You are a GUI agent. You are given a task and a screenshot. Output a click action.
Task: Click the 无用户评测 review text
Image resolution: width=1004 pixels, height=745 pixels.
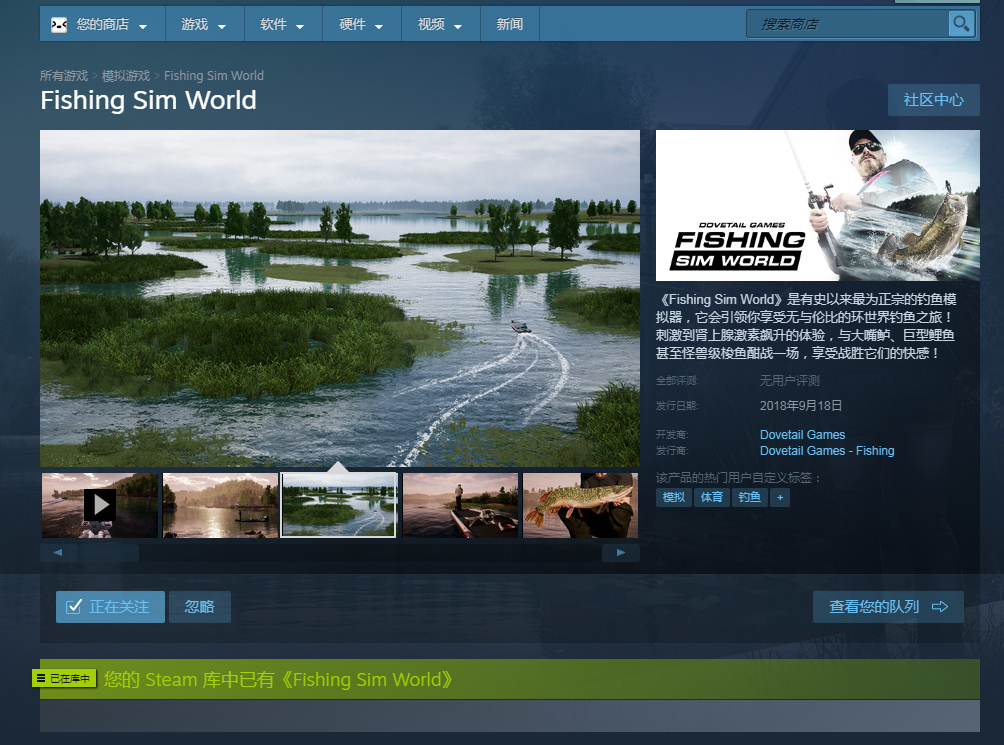pos(789,381)
